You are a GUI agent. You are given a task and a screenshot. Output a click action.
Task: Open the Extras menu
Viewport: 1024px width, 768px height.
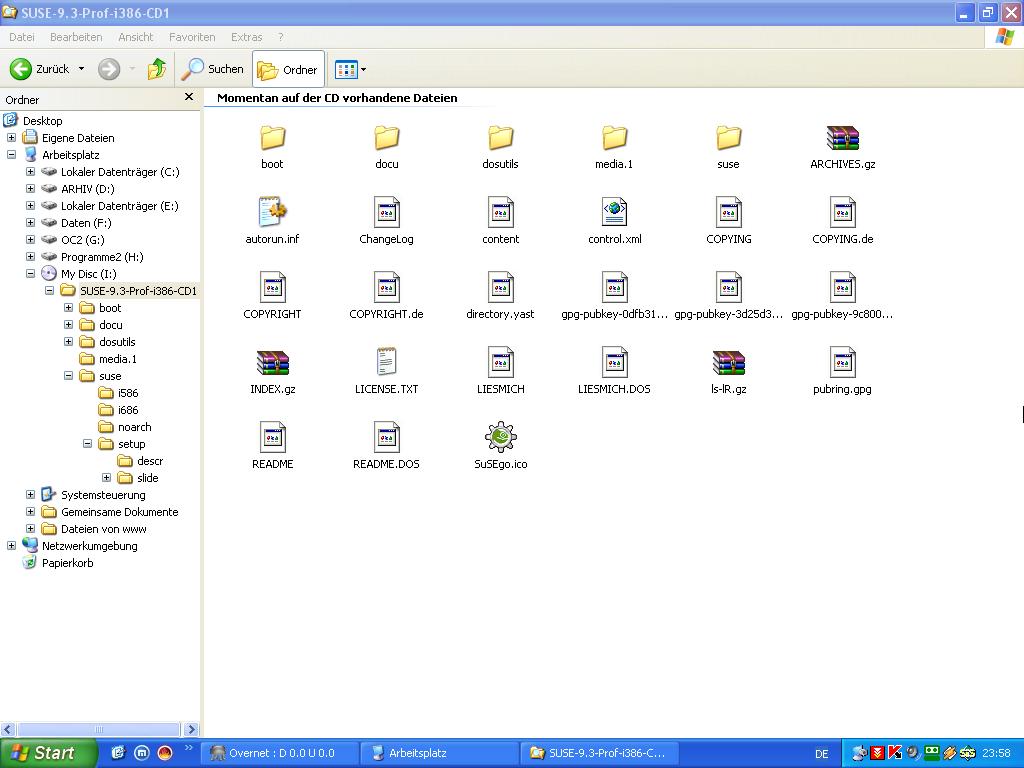coord(246,37)
